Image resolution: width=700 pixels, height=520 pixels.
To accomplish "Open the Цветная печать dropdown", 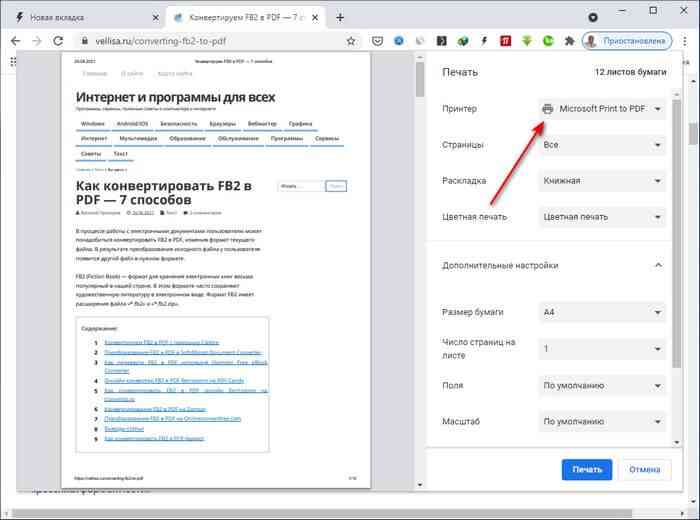I will pos(602,217).
